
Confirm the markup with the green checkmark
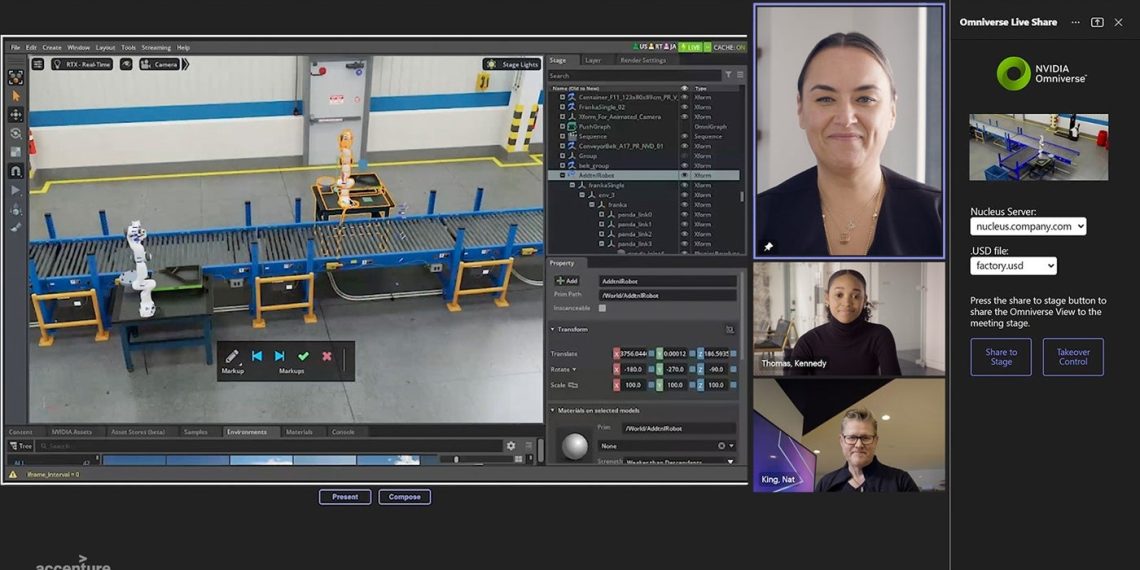point(303,356)
